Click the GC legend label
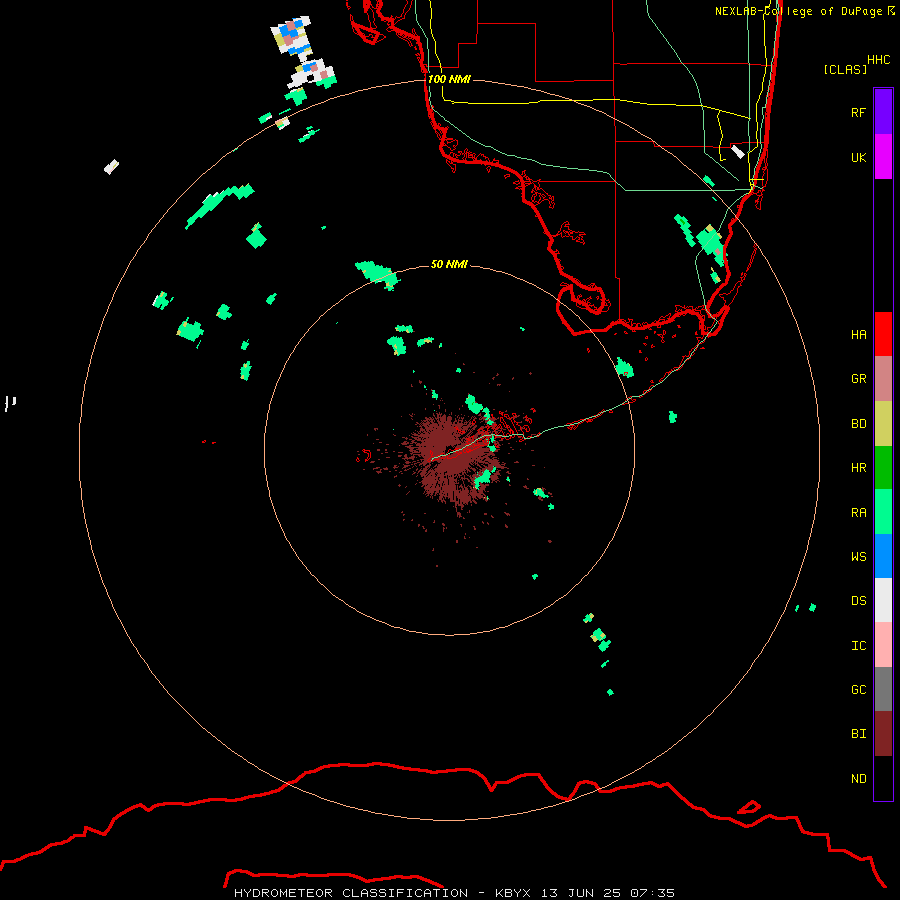This screenshot has width=900, height=900. tap(858, 690)
